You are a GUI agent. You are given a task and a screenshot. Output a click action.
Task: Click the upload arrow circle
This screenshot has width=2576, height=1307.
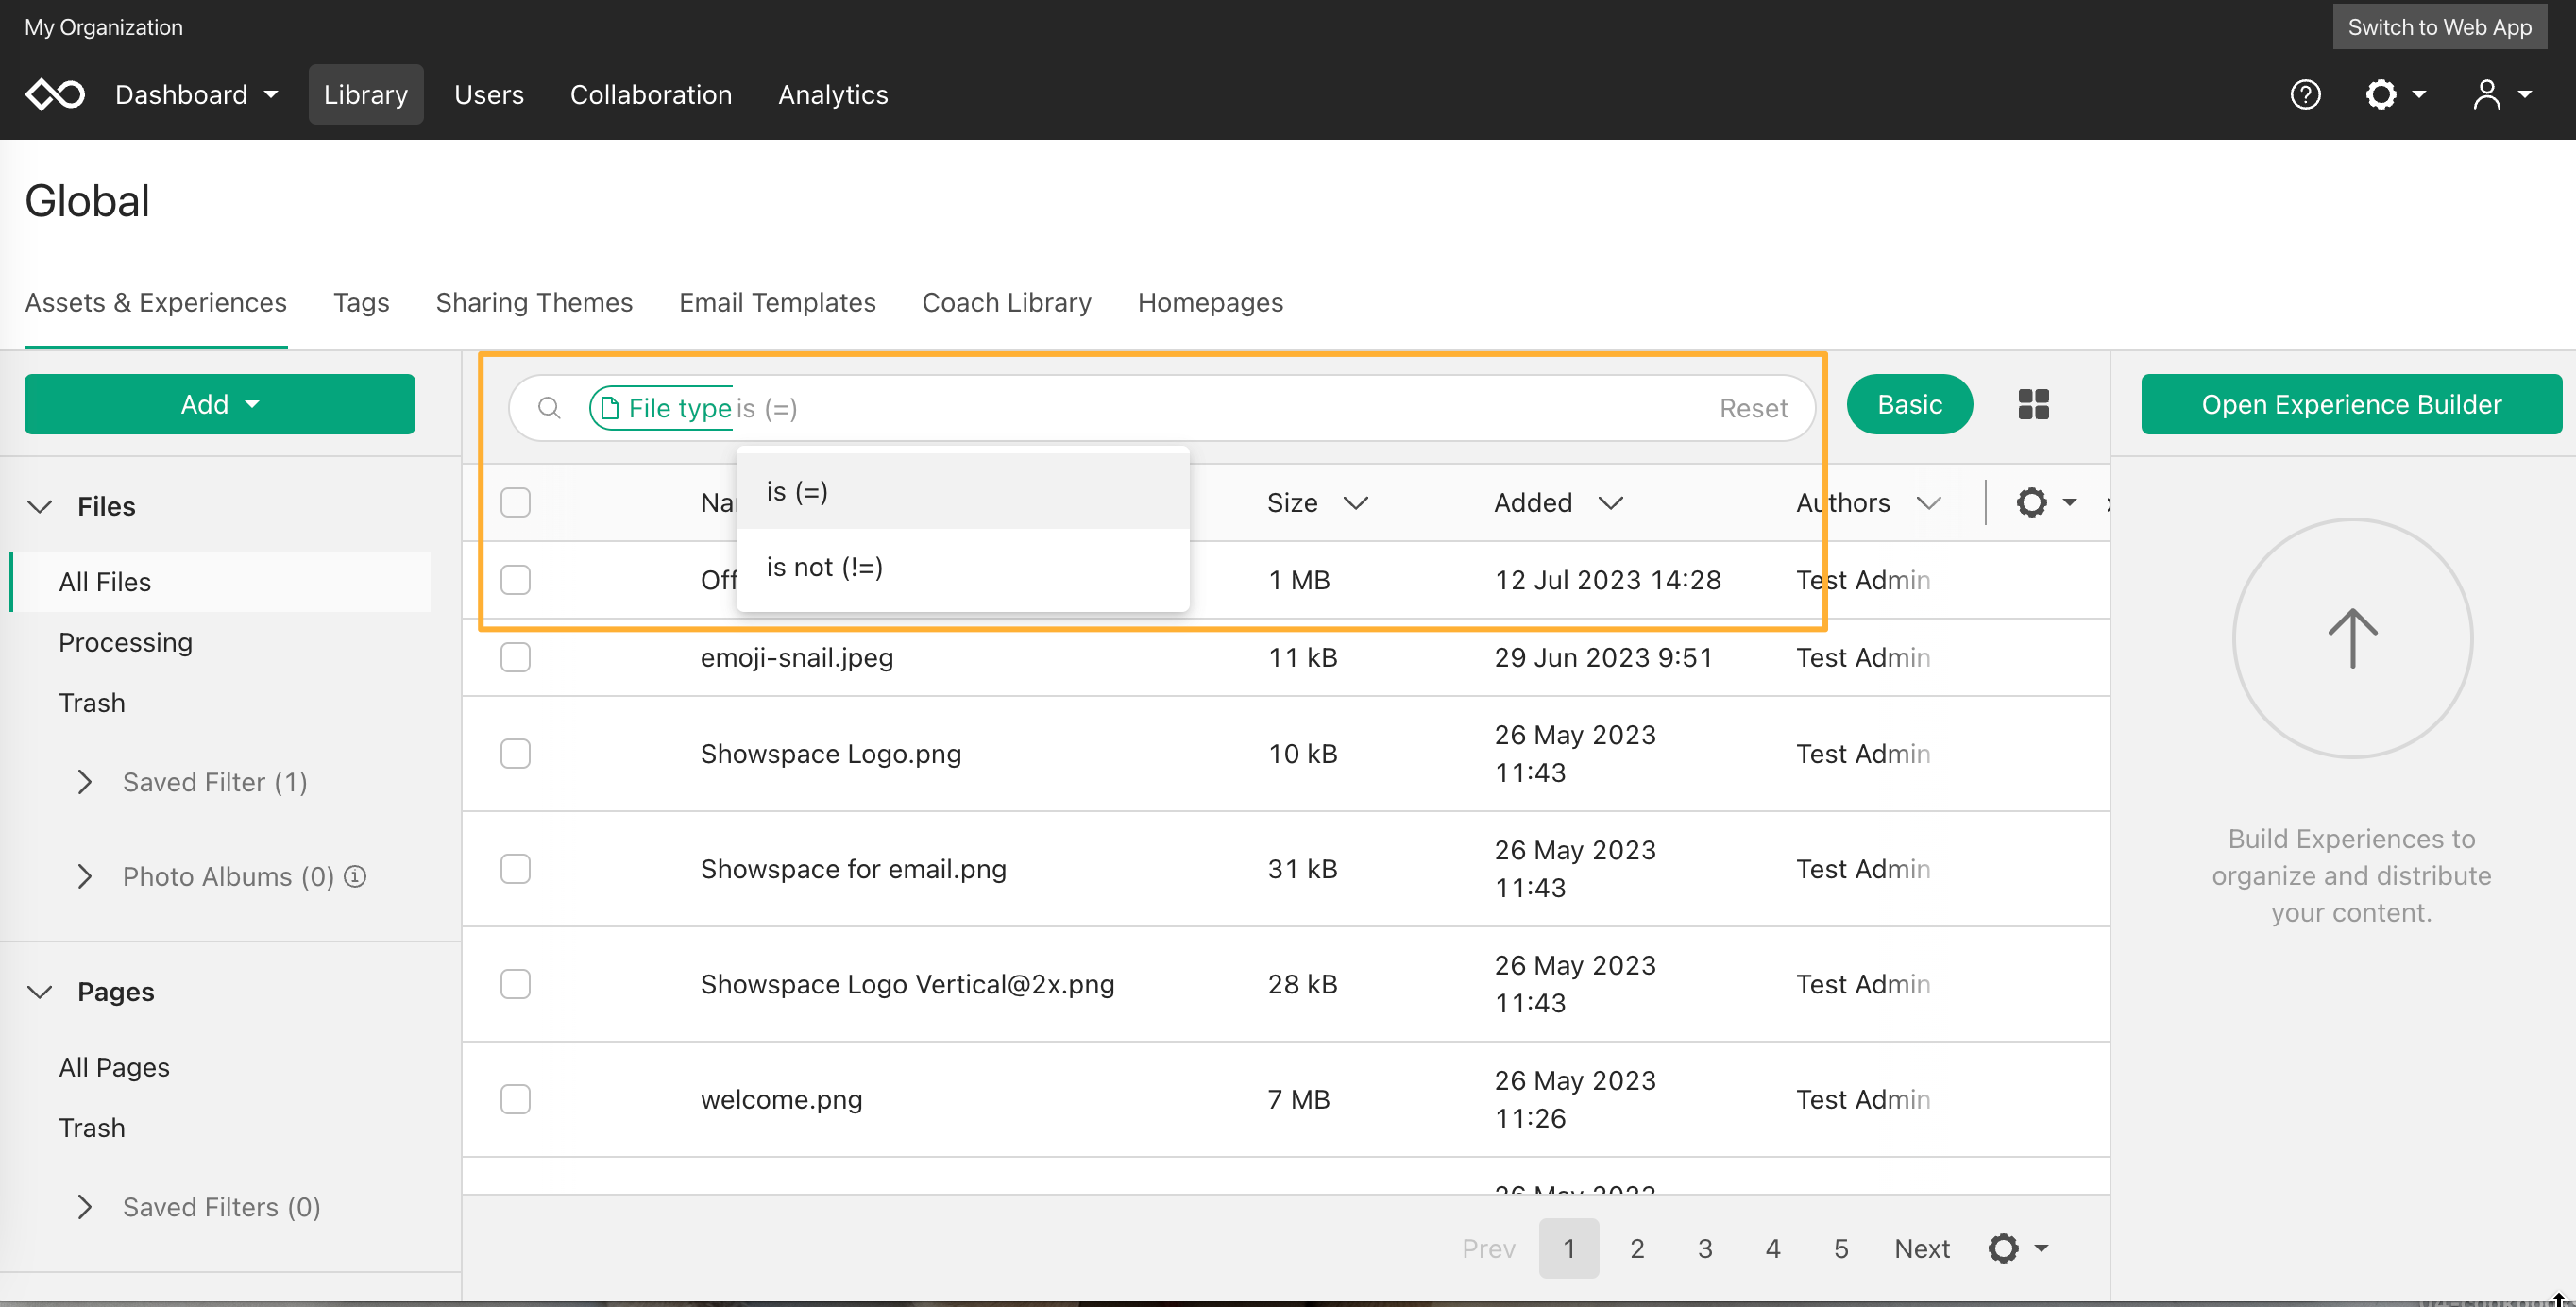(2352, 638)
